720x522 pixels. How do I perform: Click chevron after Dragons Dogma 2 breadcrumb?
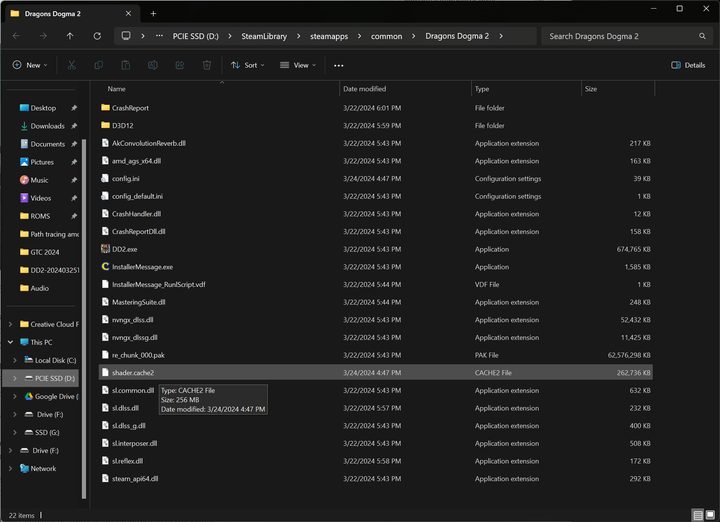[x=501, y=36]
